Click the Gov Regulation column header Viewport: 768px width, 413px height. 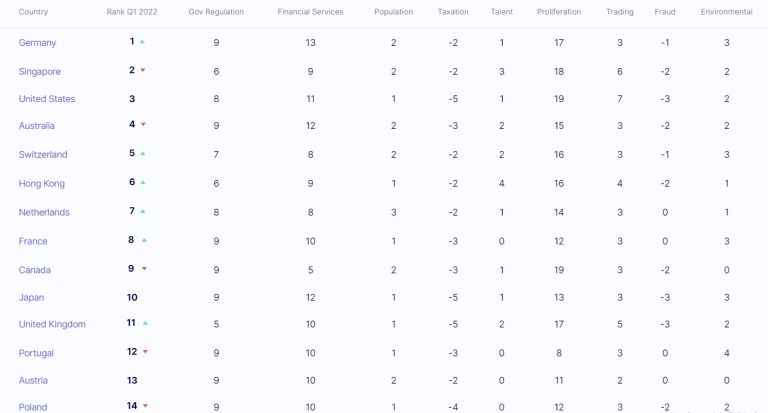click(x=216, y=12)
